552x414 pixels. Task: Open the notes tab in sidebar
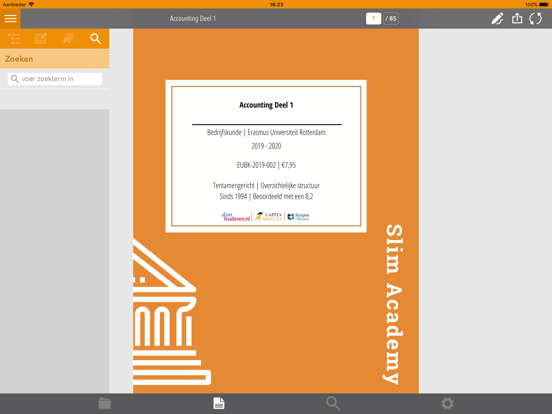(x=41, y=38)
